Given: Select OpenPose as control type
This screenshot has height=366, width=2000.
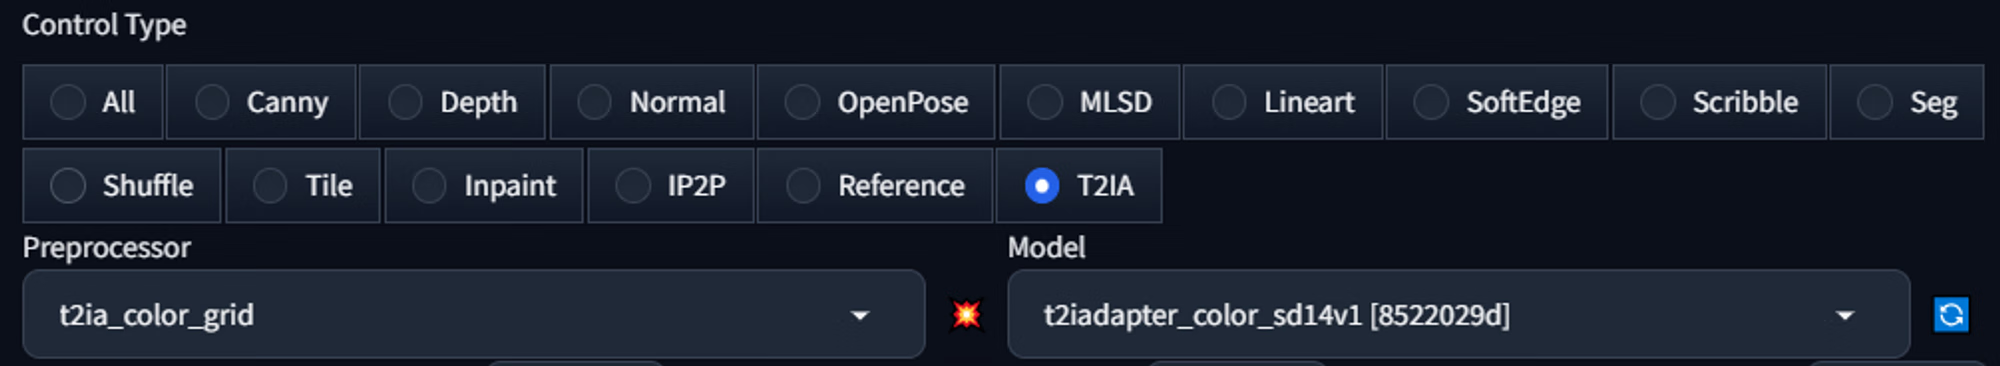Looking at the screenshot, I should click(876, 102).
